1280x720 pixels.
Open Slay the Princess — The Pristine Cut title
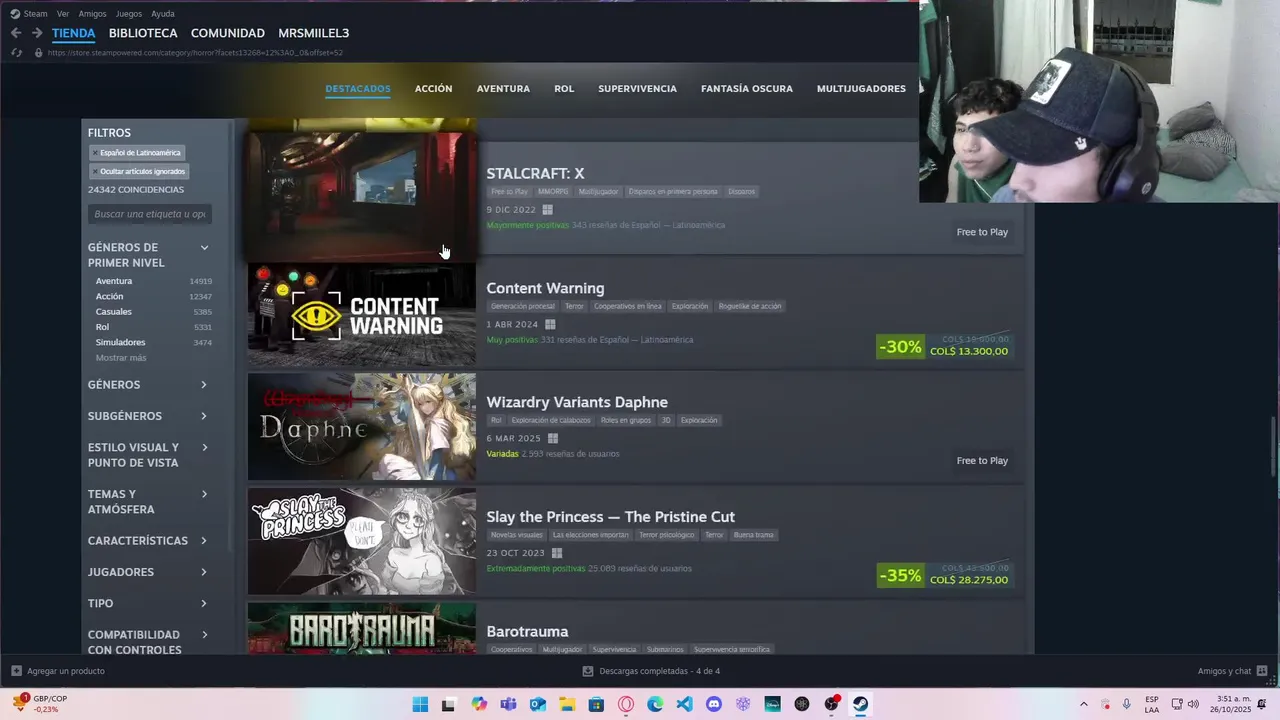610,517
